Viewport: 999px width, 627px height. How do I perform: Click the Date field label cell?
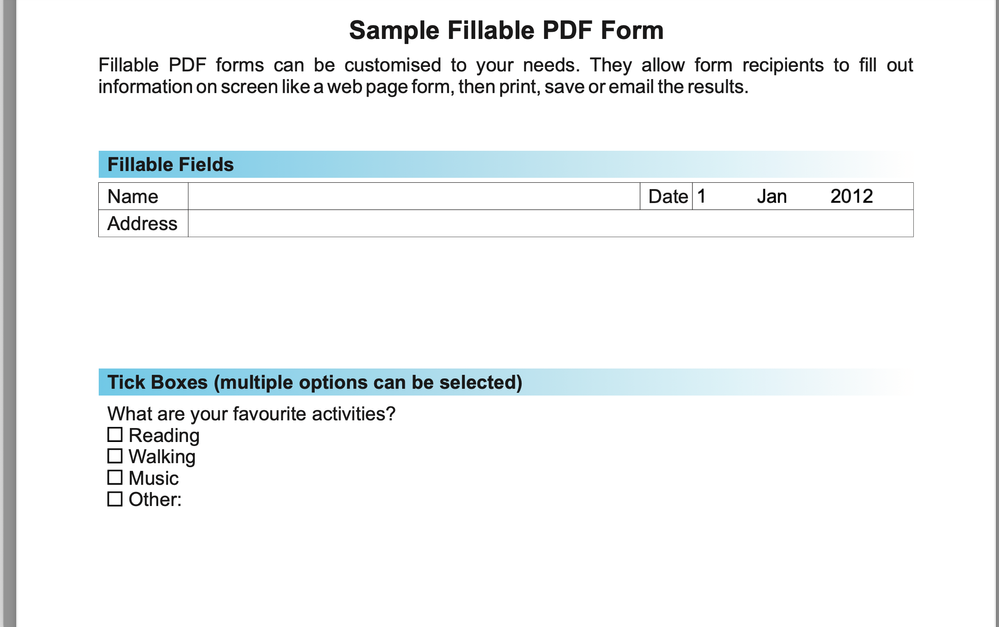[666, 196]
